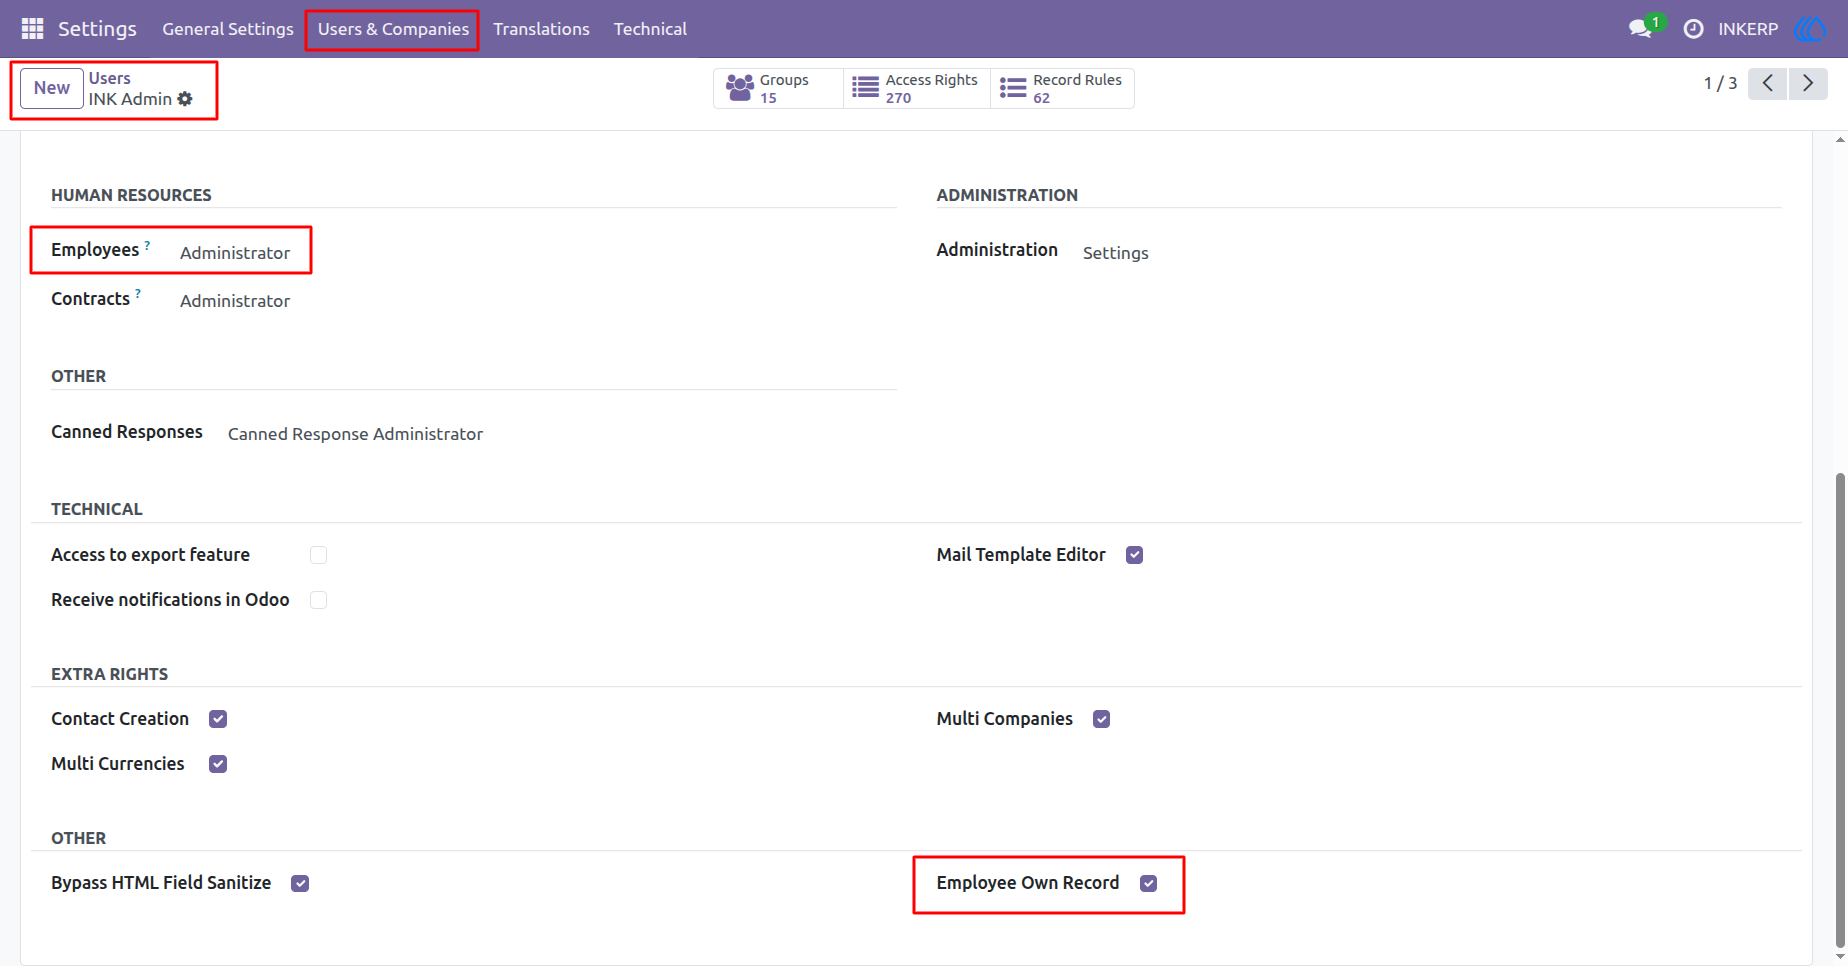Open the Groups stat button

[778, 89]
